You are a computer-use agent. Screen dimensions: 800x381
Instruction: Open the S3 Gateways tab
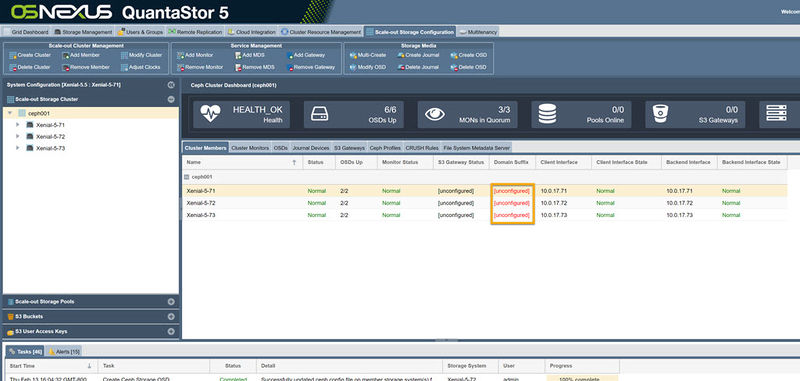349,147
